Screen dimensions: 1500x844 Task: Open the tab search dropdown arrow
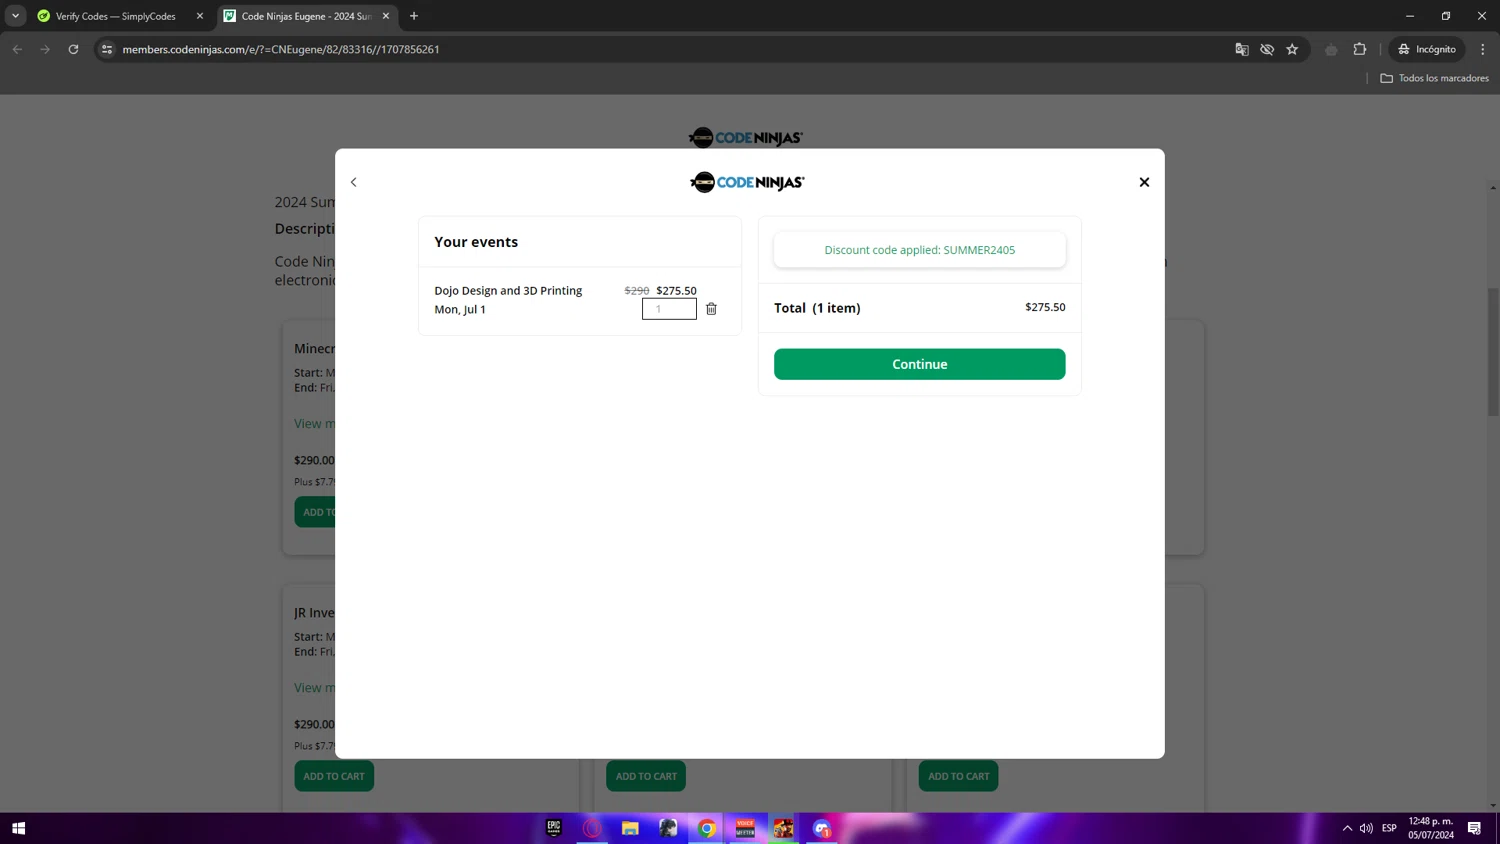point(15,16)
